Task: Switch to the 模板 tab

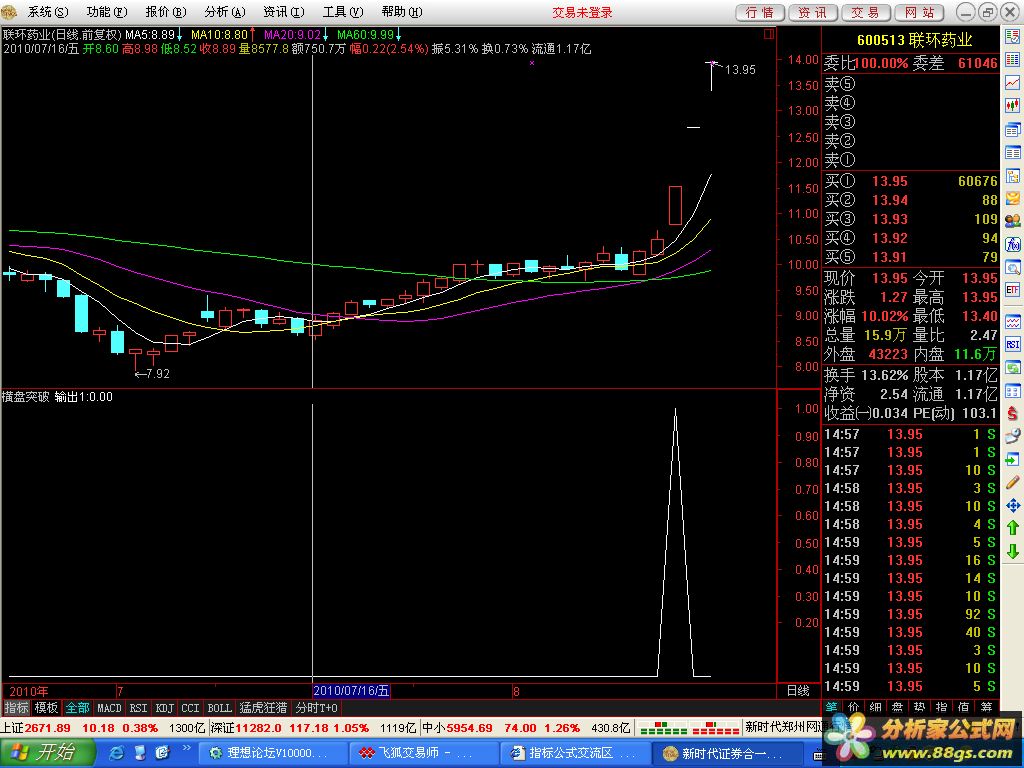Action: point(46,708)
